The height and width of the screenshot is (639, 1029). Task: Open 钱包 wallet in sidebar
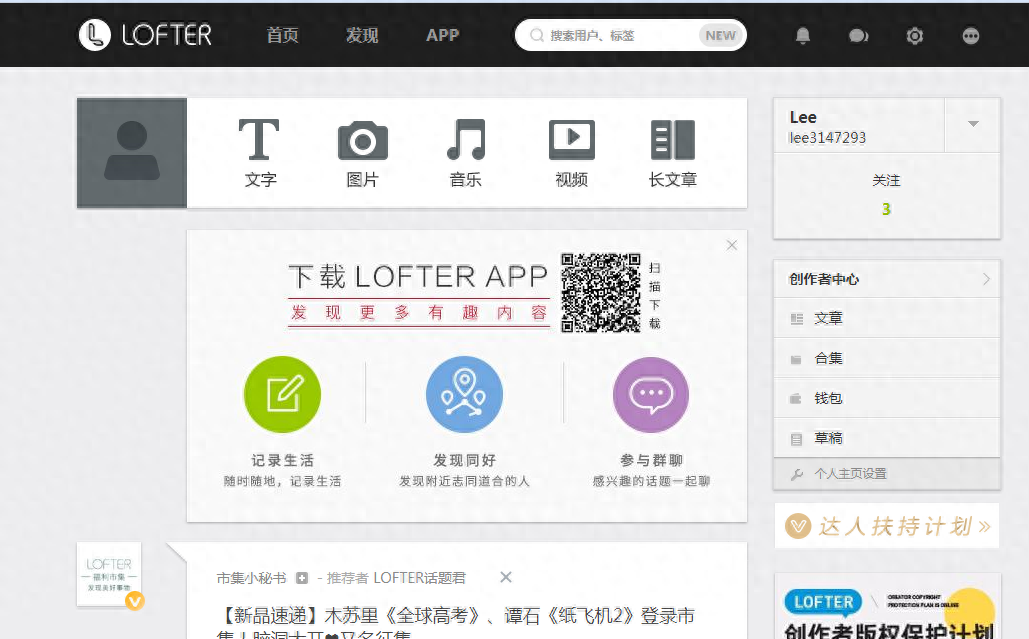[x=828, y=398]
